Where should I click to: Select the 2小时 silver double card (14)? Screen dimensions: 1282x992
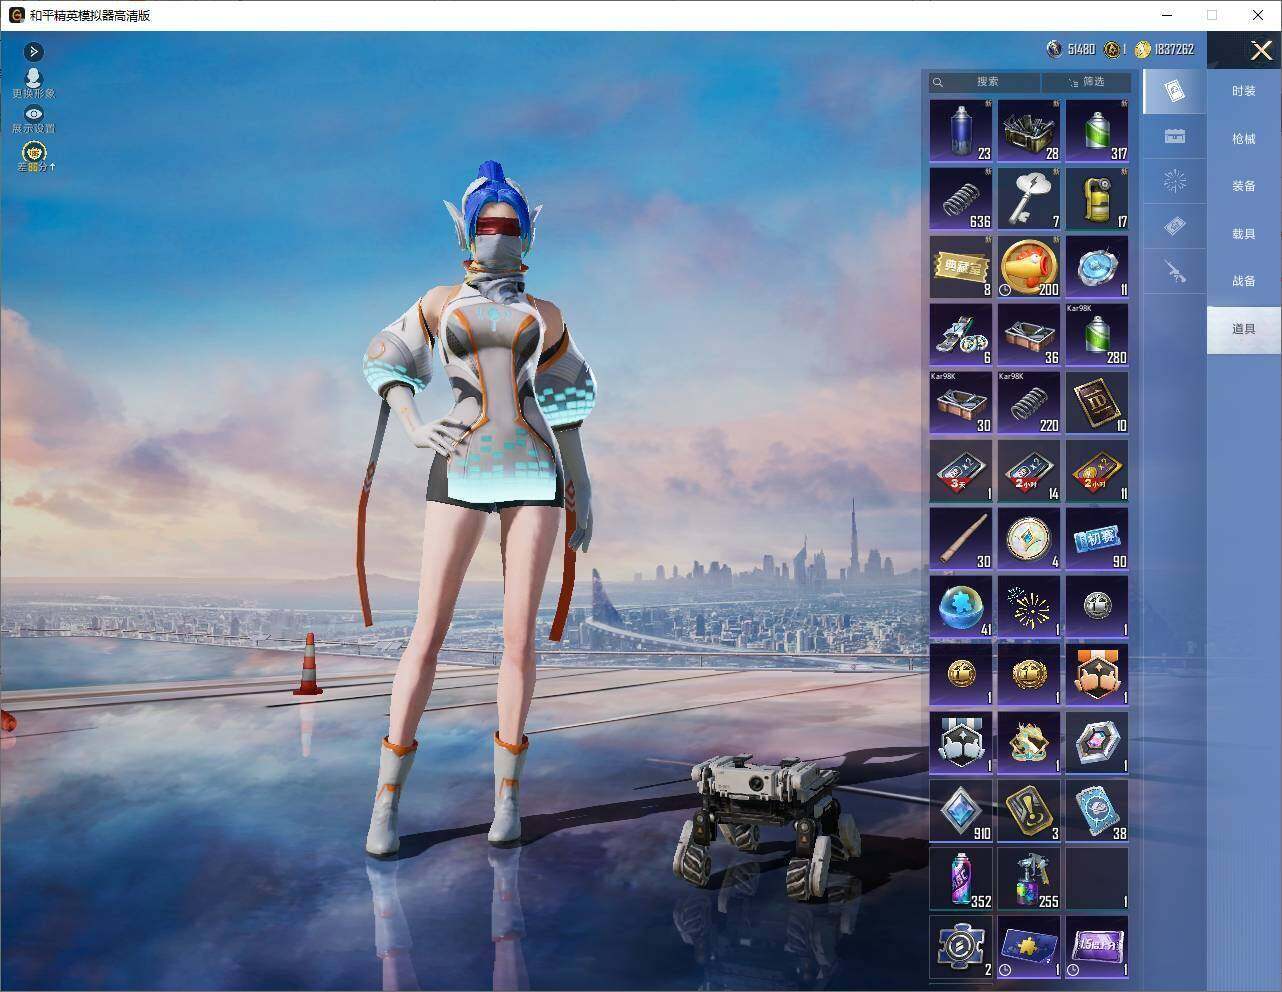coord(1029,470)
